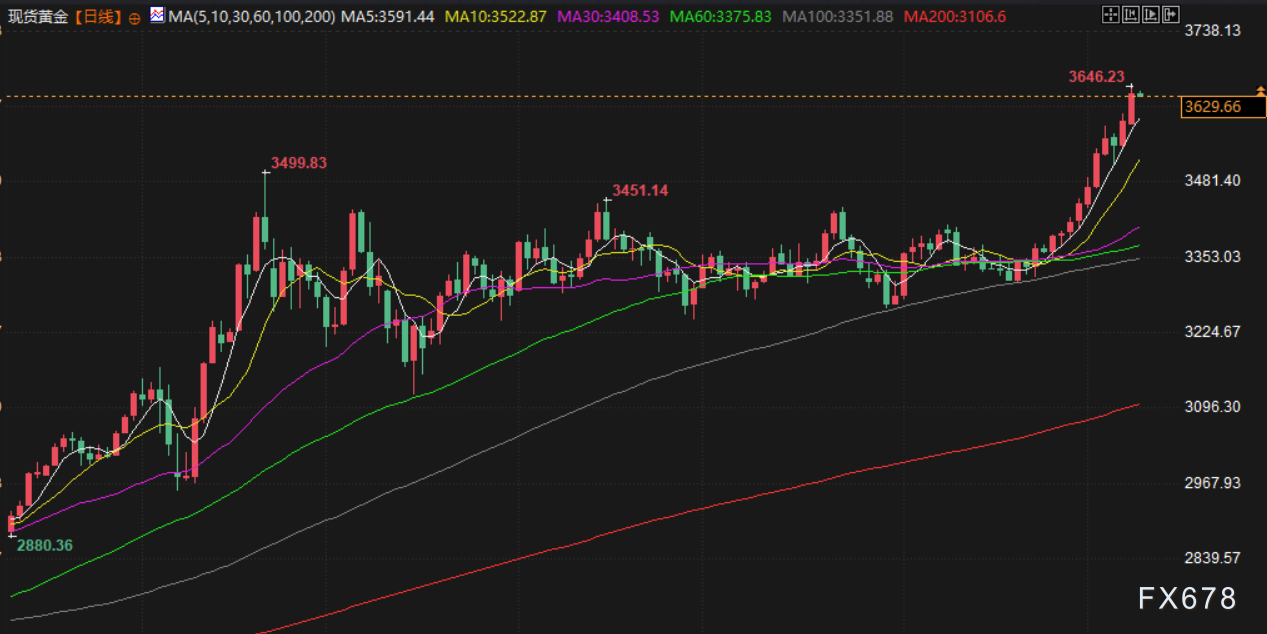Click the 3646.23 high price marker
The width and height of the screenshot is (1267, 634).
[1096, 76]
